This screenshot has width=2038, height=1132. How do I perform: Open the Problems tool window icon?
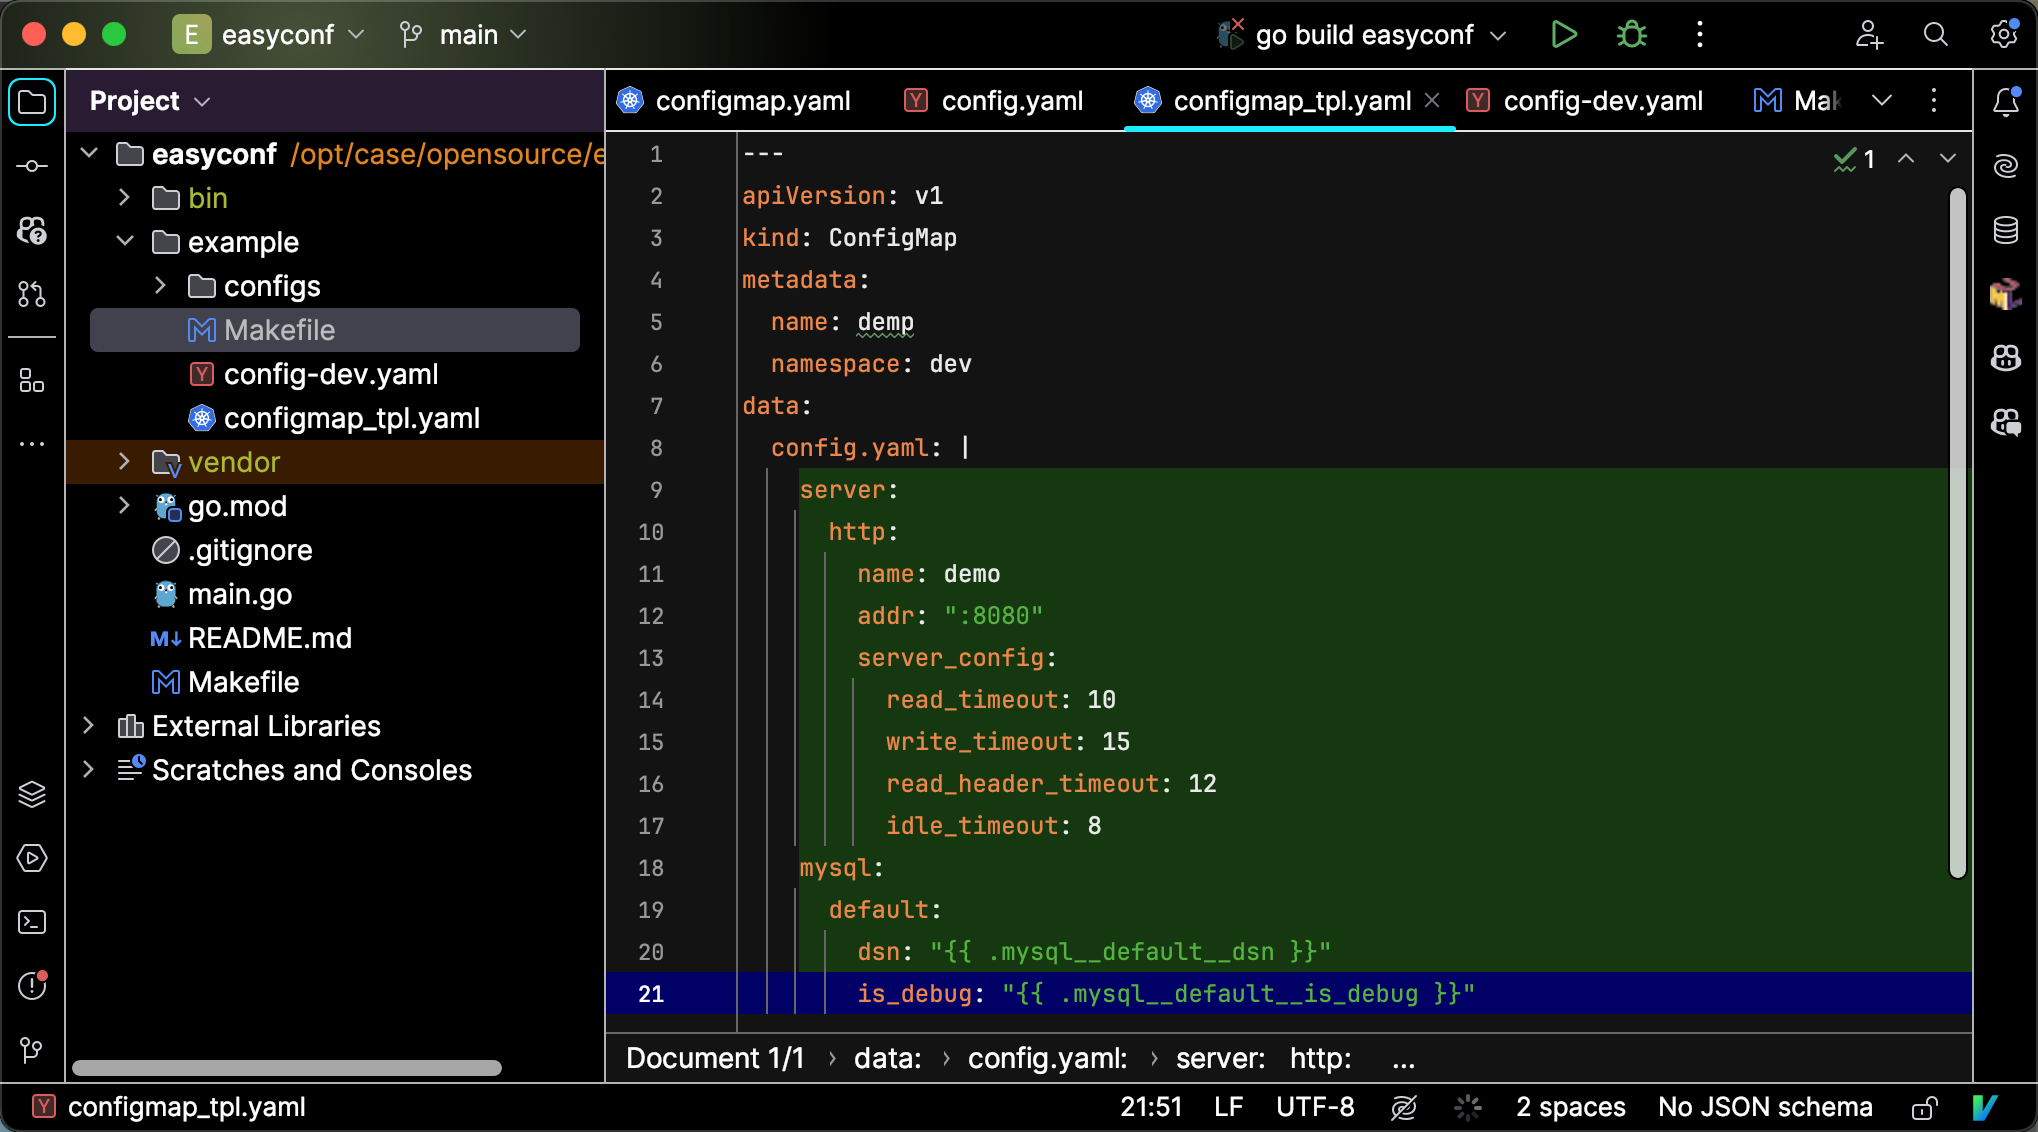coord(32,986)
